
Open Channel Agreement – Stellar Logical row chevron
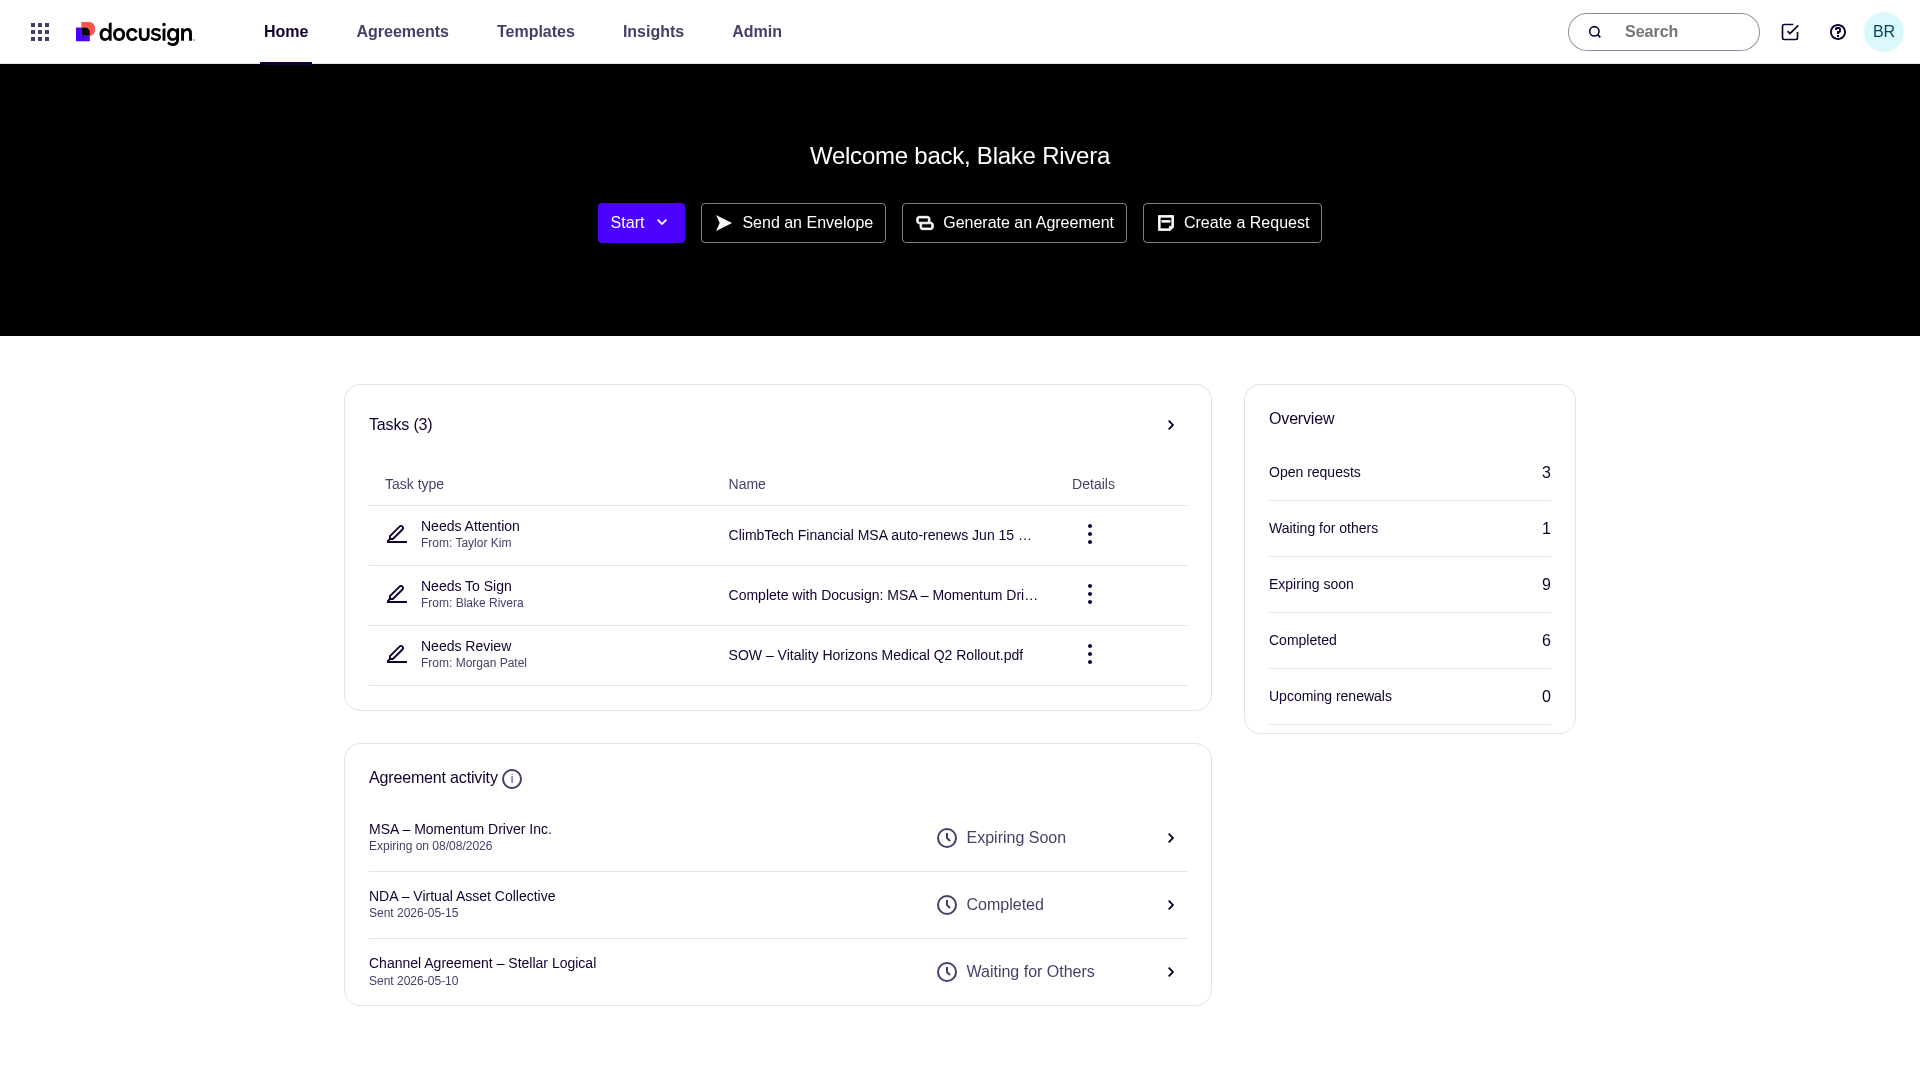(1171, 972)
